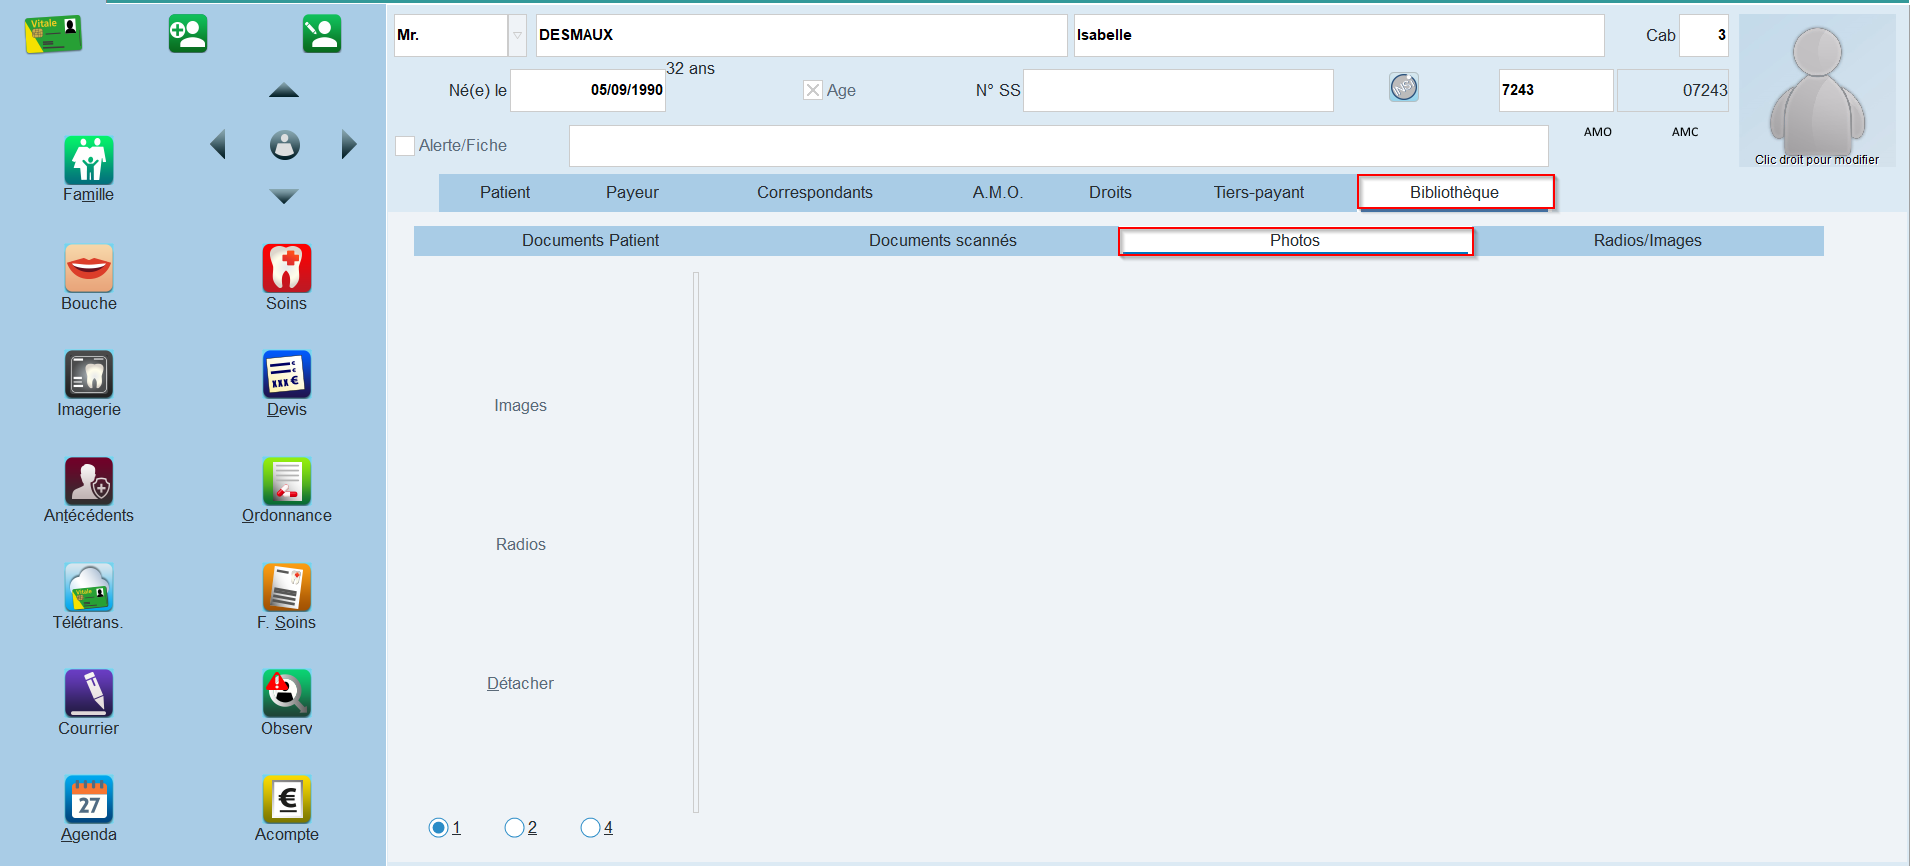
Task: Expand the title dropdown next to Mr.
Action: [517, 35]
